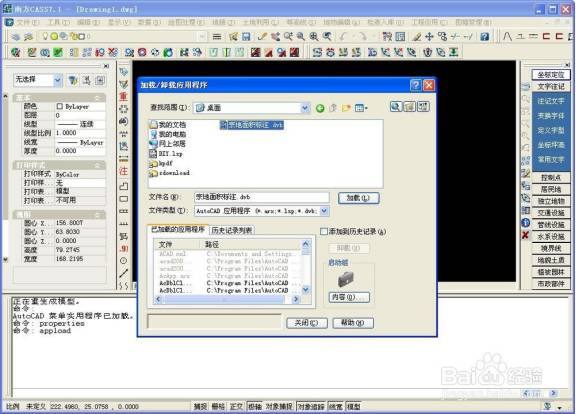Click the undo arrow in top toolbar

coord(343,36)
